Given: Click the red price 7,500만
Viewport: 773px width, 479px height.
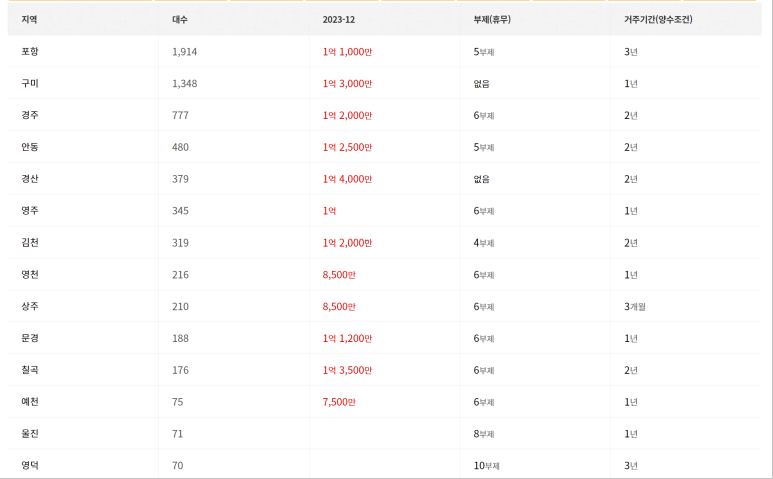Looking at the screenshot, I should click(x=339, y=402).
